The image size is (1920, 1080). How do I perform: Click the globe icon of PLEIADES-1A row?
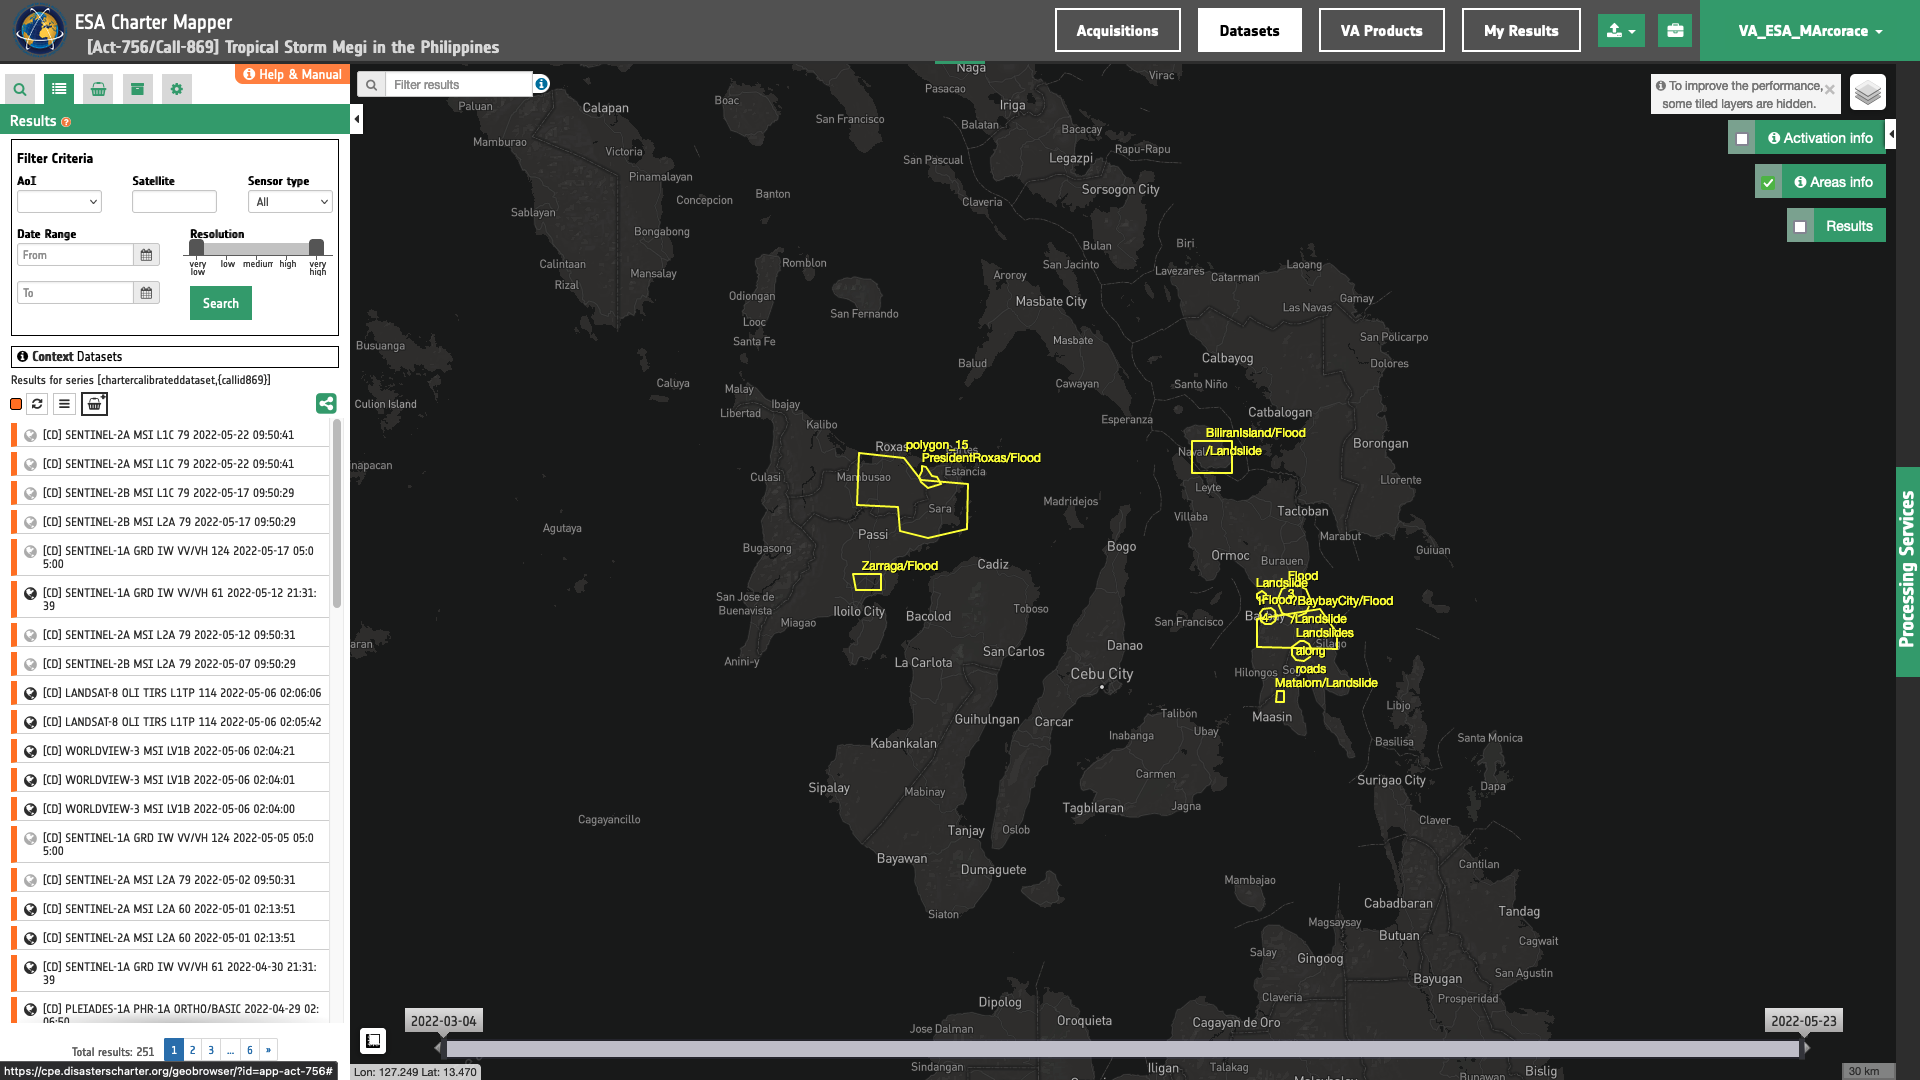click(30, 1011)
